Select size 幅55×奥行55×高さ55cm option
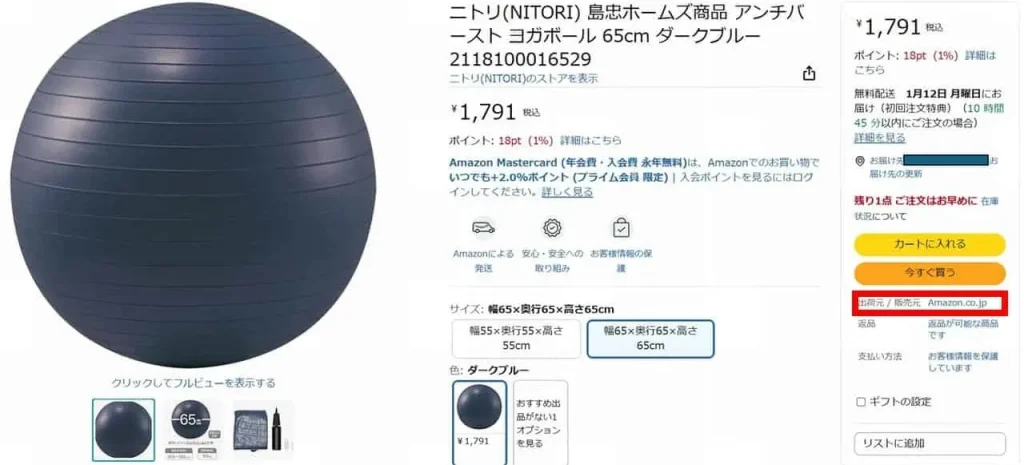 pyautogui.click(x=516, y=338)
